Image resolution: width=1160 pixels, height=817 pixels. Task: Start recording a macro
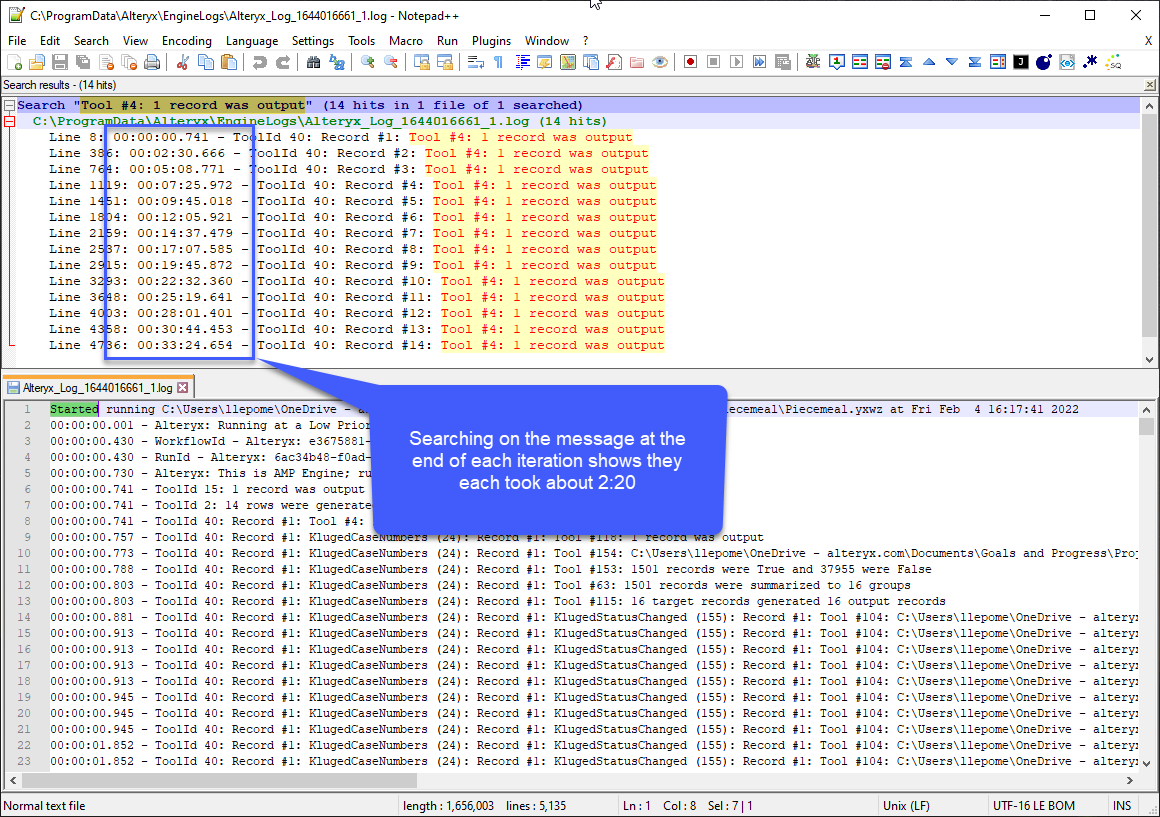690,62
